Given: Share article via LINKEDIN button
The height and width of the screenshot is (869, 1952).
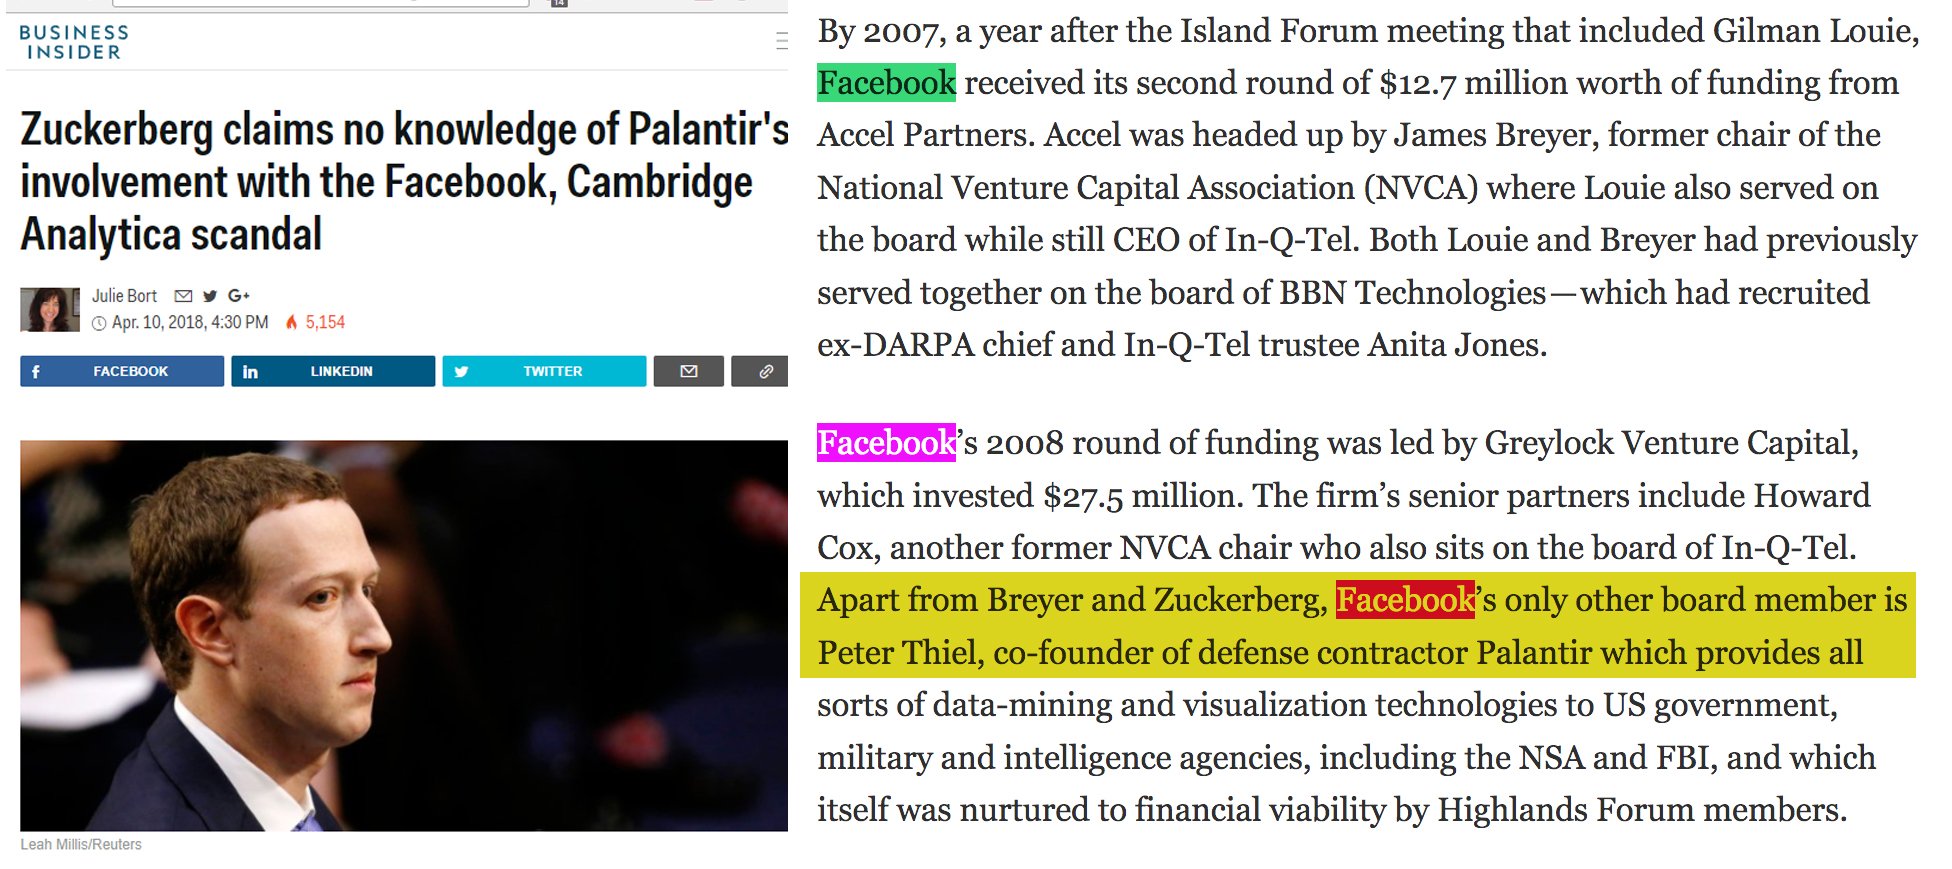Looking at the screenshot, I should pos(333,371).
